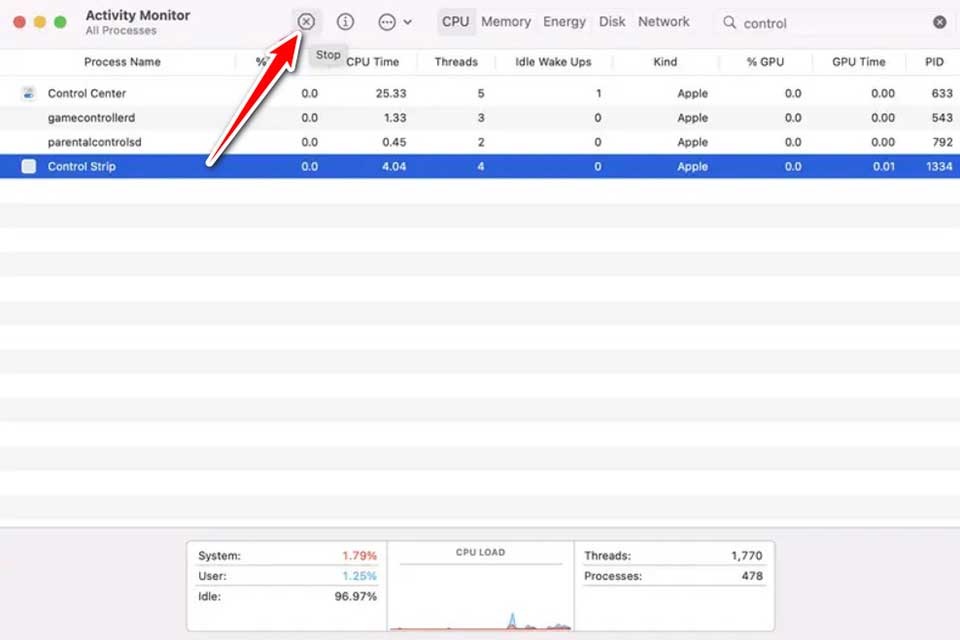Minimize the window with the yellow button
Image resolution: width=960 pixels, height=640 pixels.
40,23
